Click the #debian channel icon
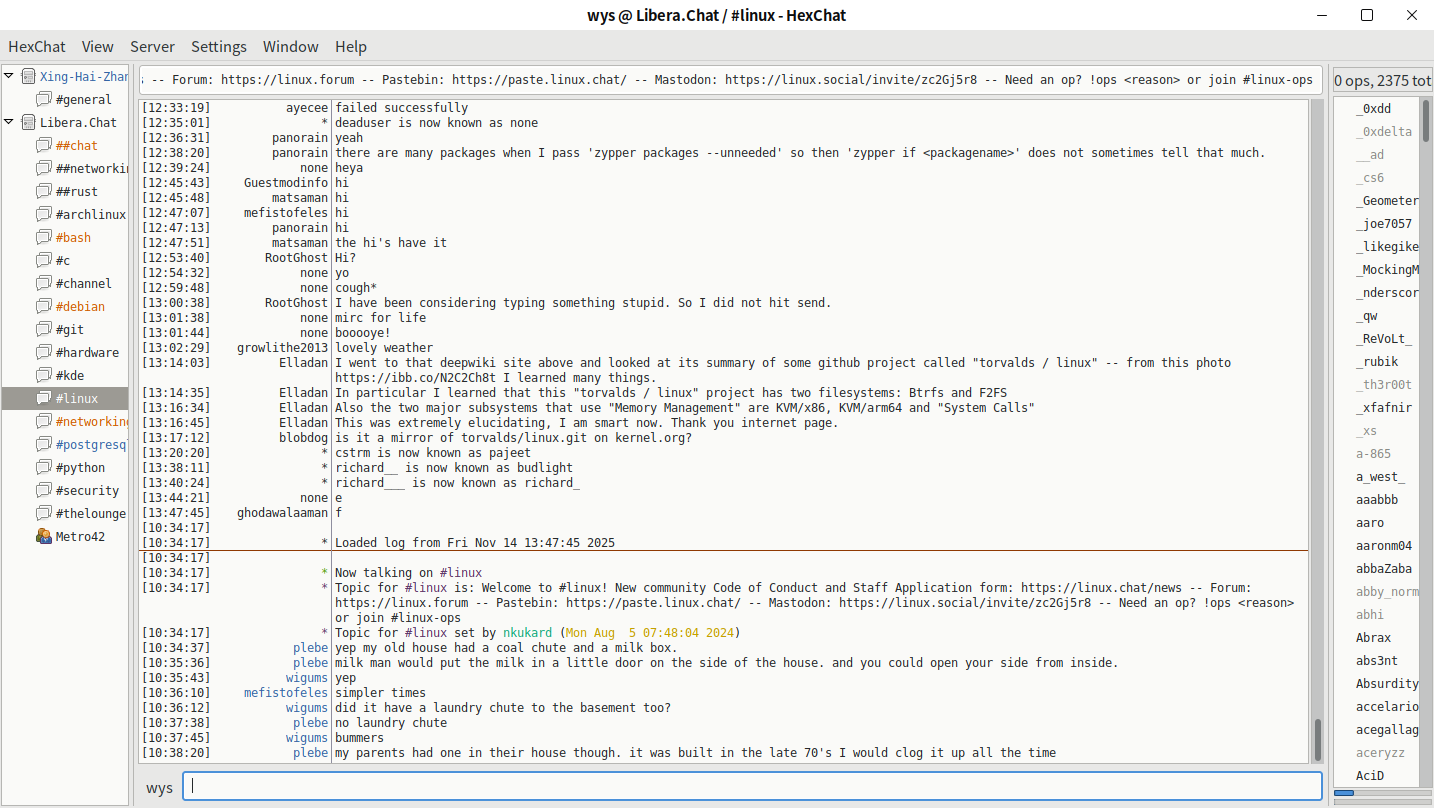Image resolution: width=1434 pixels, height=808 pixels. point(43,307)
